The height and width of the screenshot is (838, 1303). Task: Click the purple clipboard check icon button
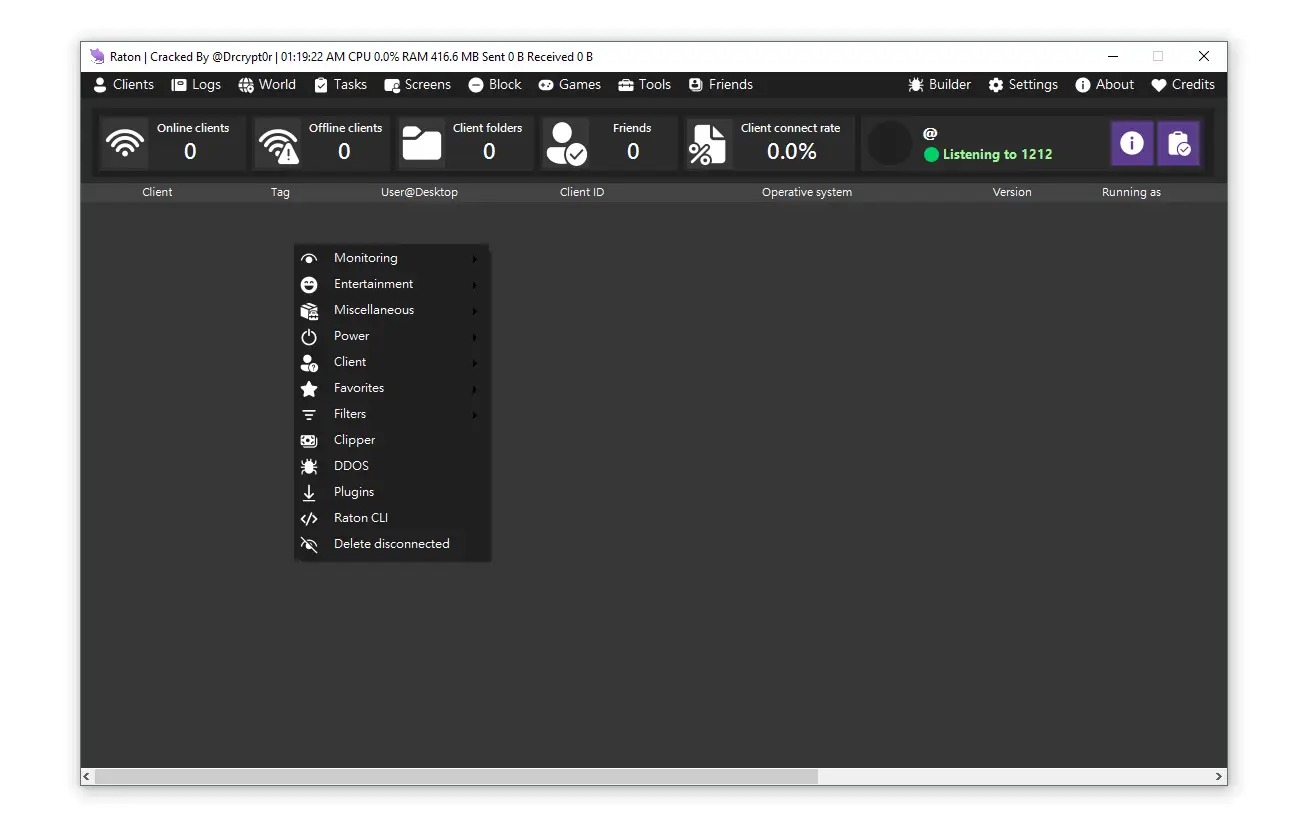point(1178,144)
